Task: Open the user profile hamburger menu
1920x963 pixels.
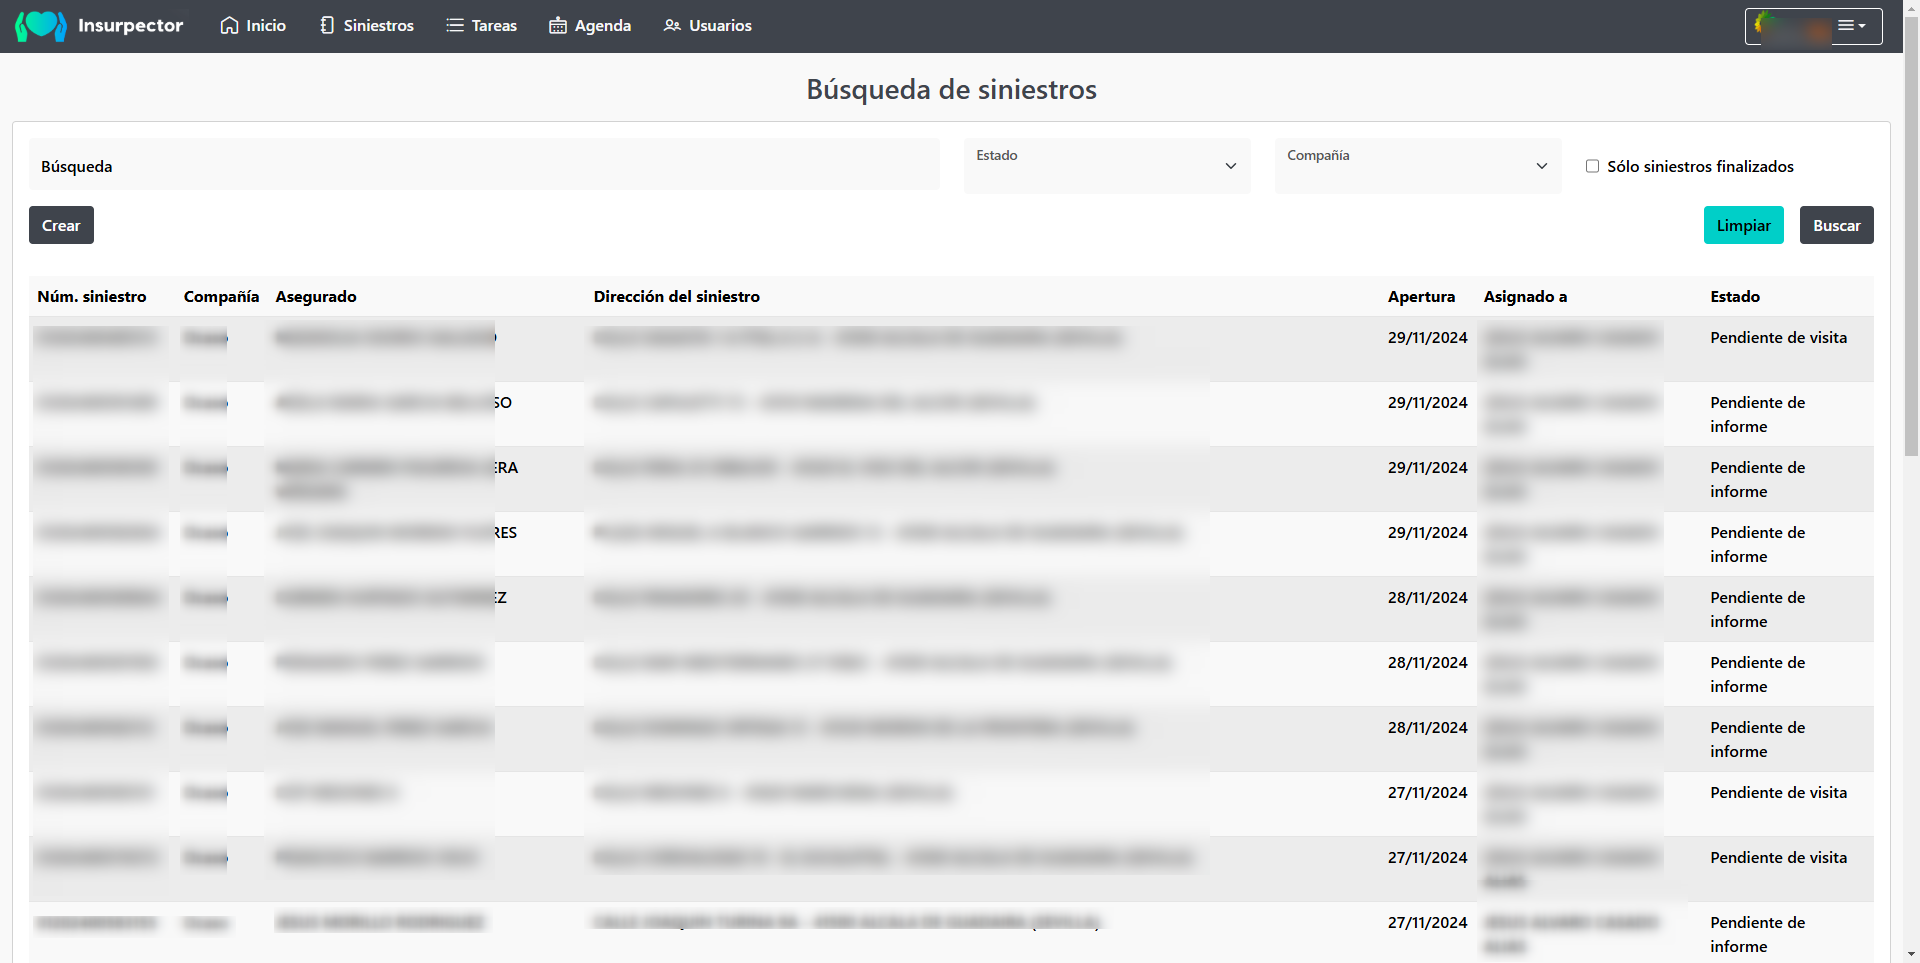Action: click(1851, 26)
